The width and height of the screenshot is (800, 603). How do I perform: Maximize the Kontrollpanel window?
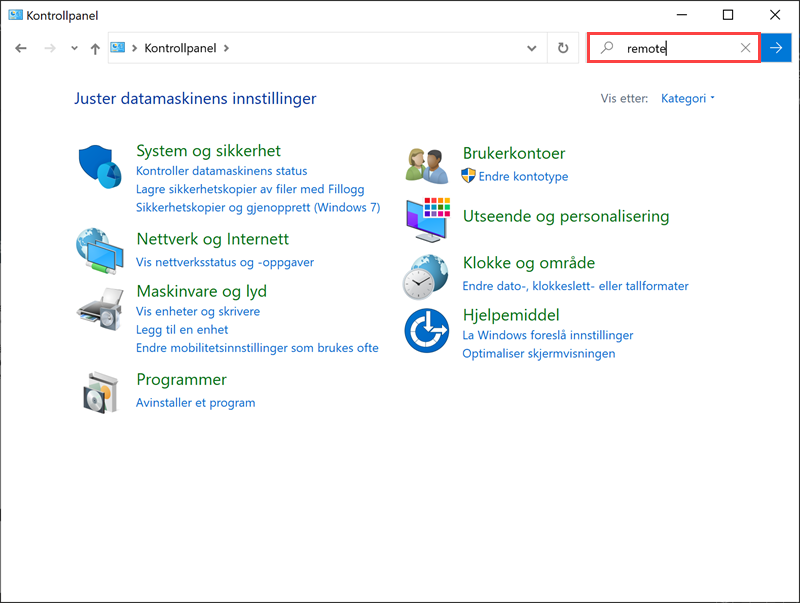click(728, 15)
